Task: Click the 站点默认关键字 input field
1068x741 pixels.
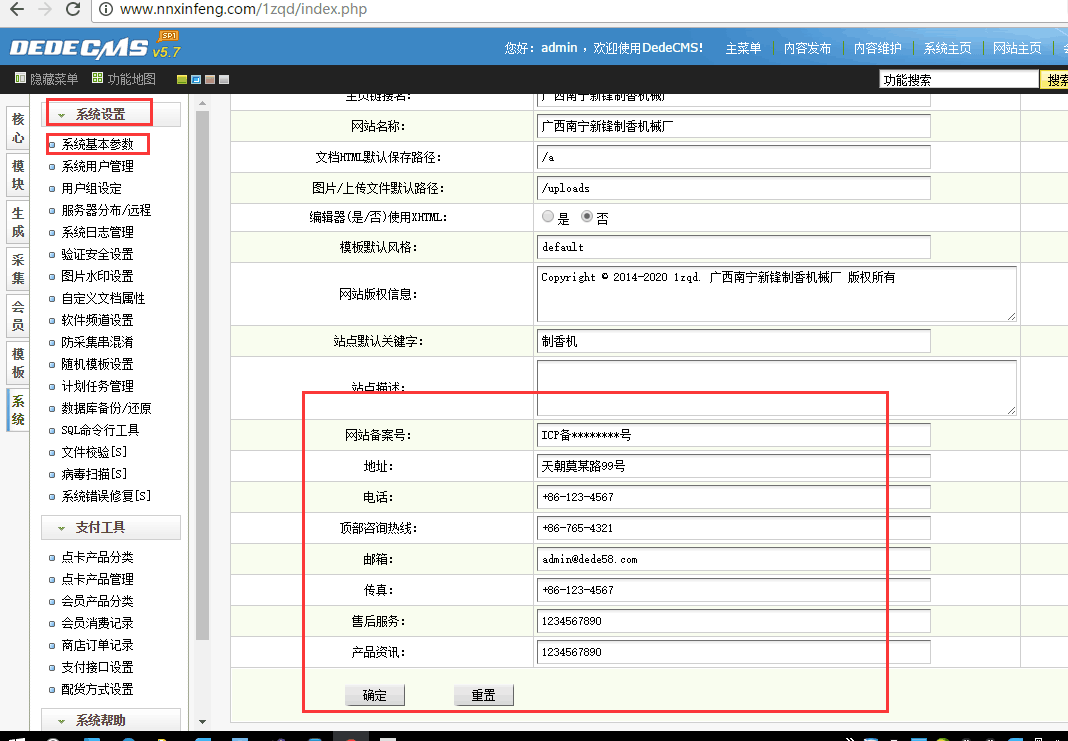Action: coord(734,341)
